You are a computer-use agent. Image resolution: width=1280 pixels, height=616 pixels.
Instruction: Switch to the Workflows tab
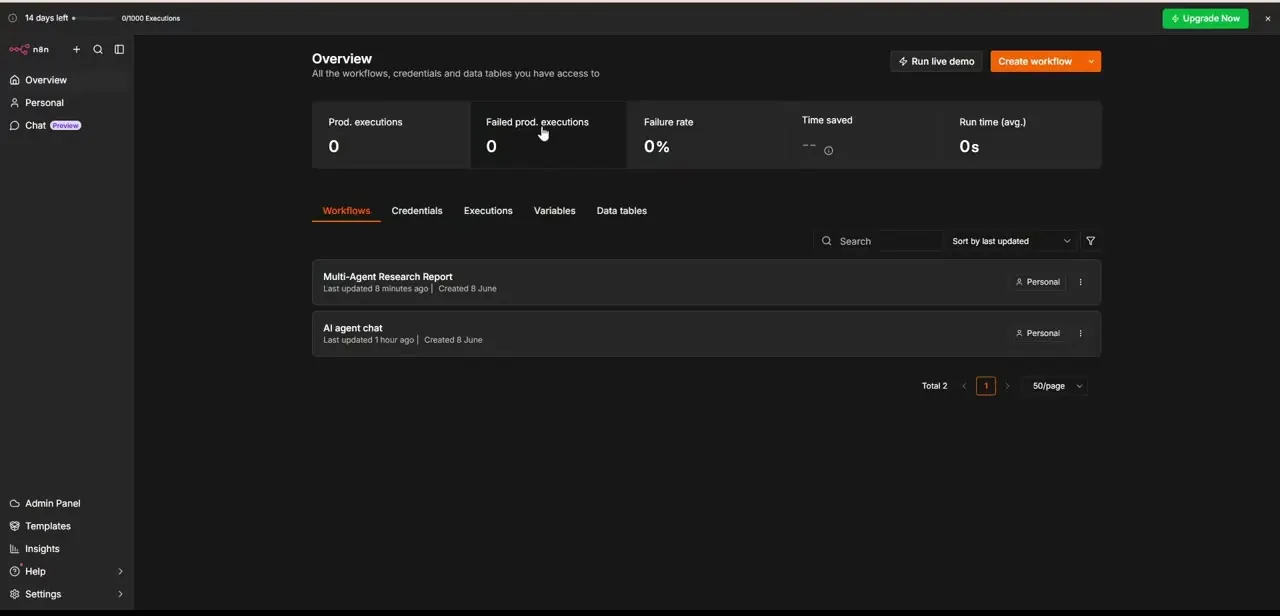[346, 211]
